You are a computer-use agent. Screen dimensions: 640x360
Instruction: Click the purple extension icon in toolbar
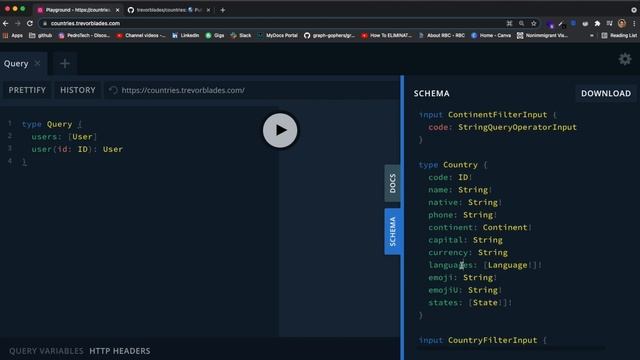(x=550, y=24)
